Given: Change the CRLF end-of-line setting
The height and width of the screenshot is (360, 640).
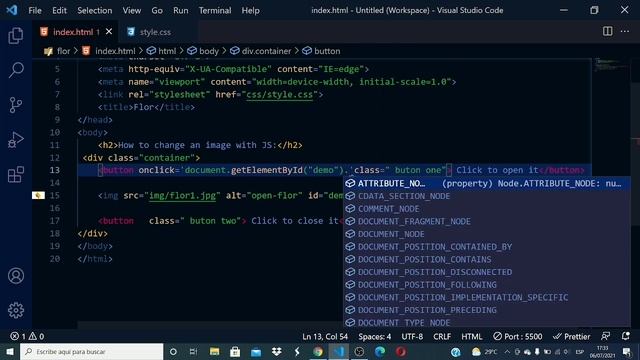Looking at the screenshot, I should point(442,336).
